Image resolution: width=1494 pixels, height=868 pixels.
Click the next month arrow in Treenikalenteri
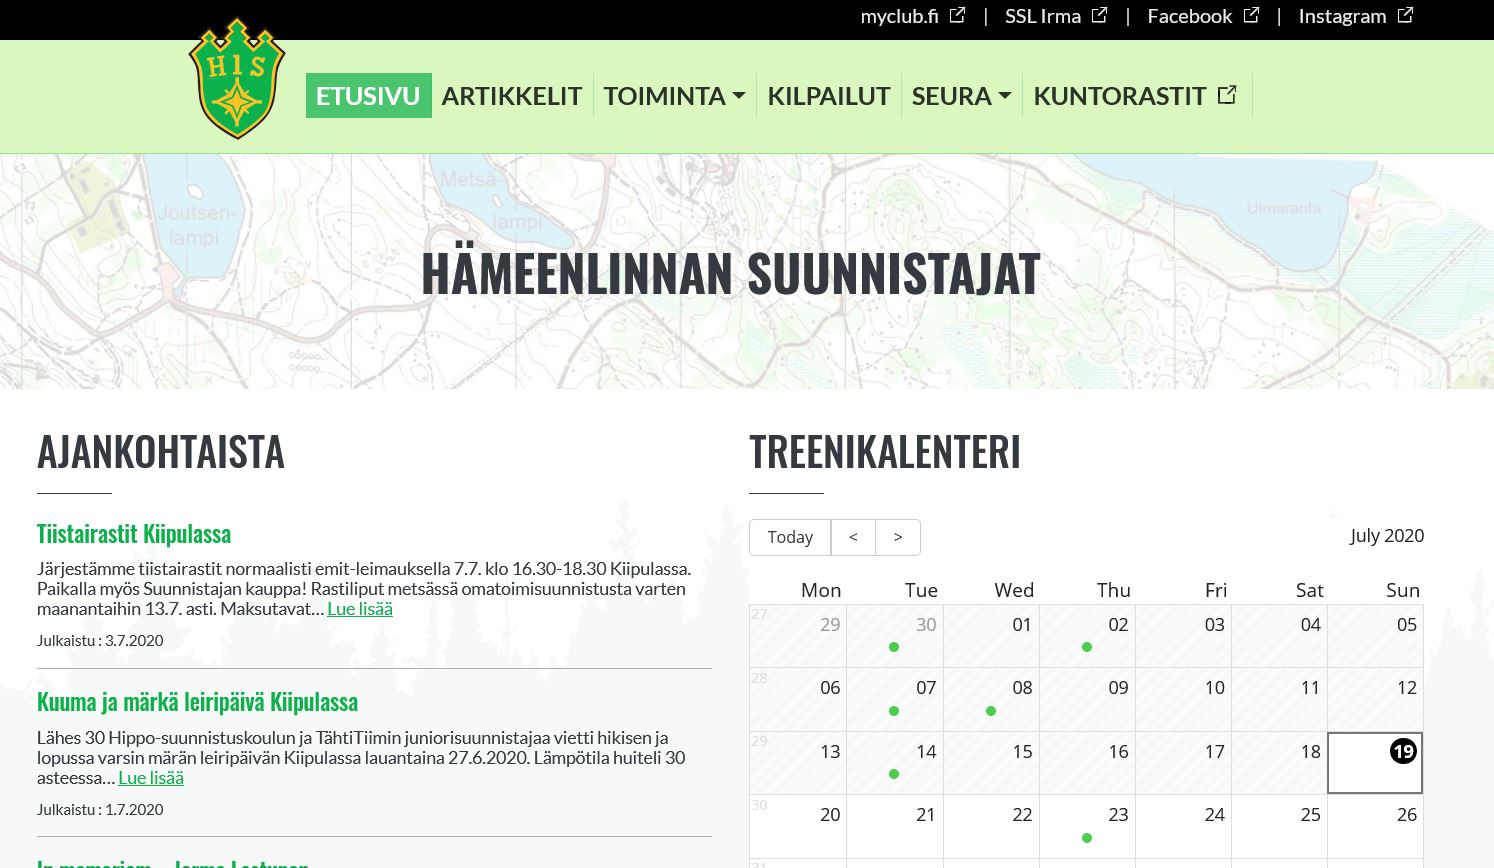tap(897, 537)
